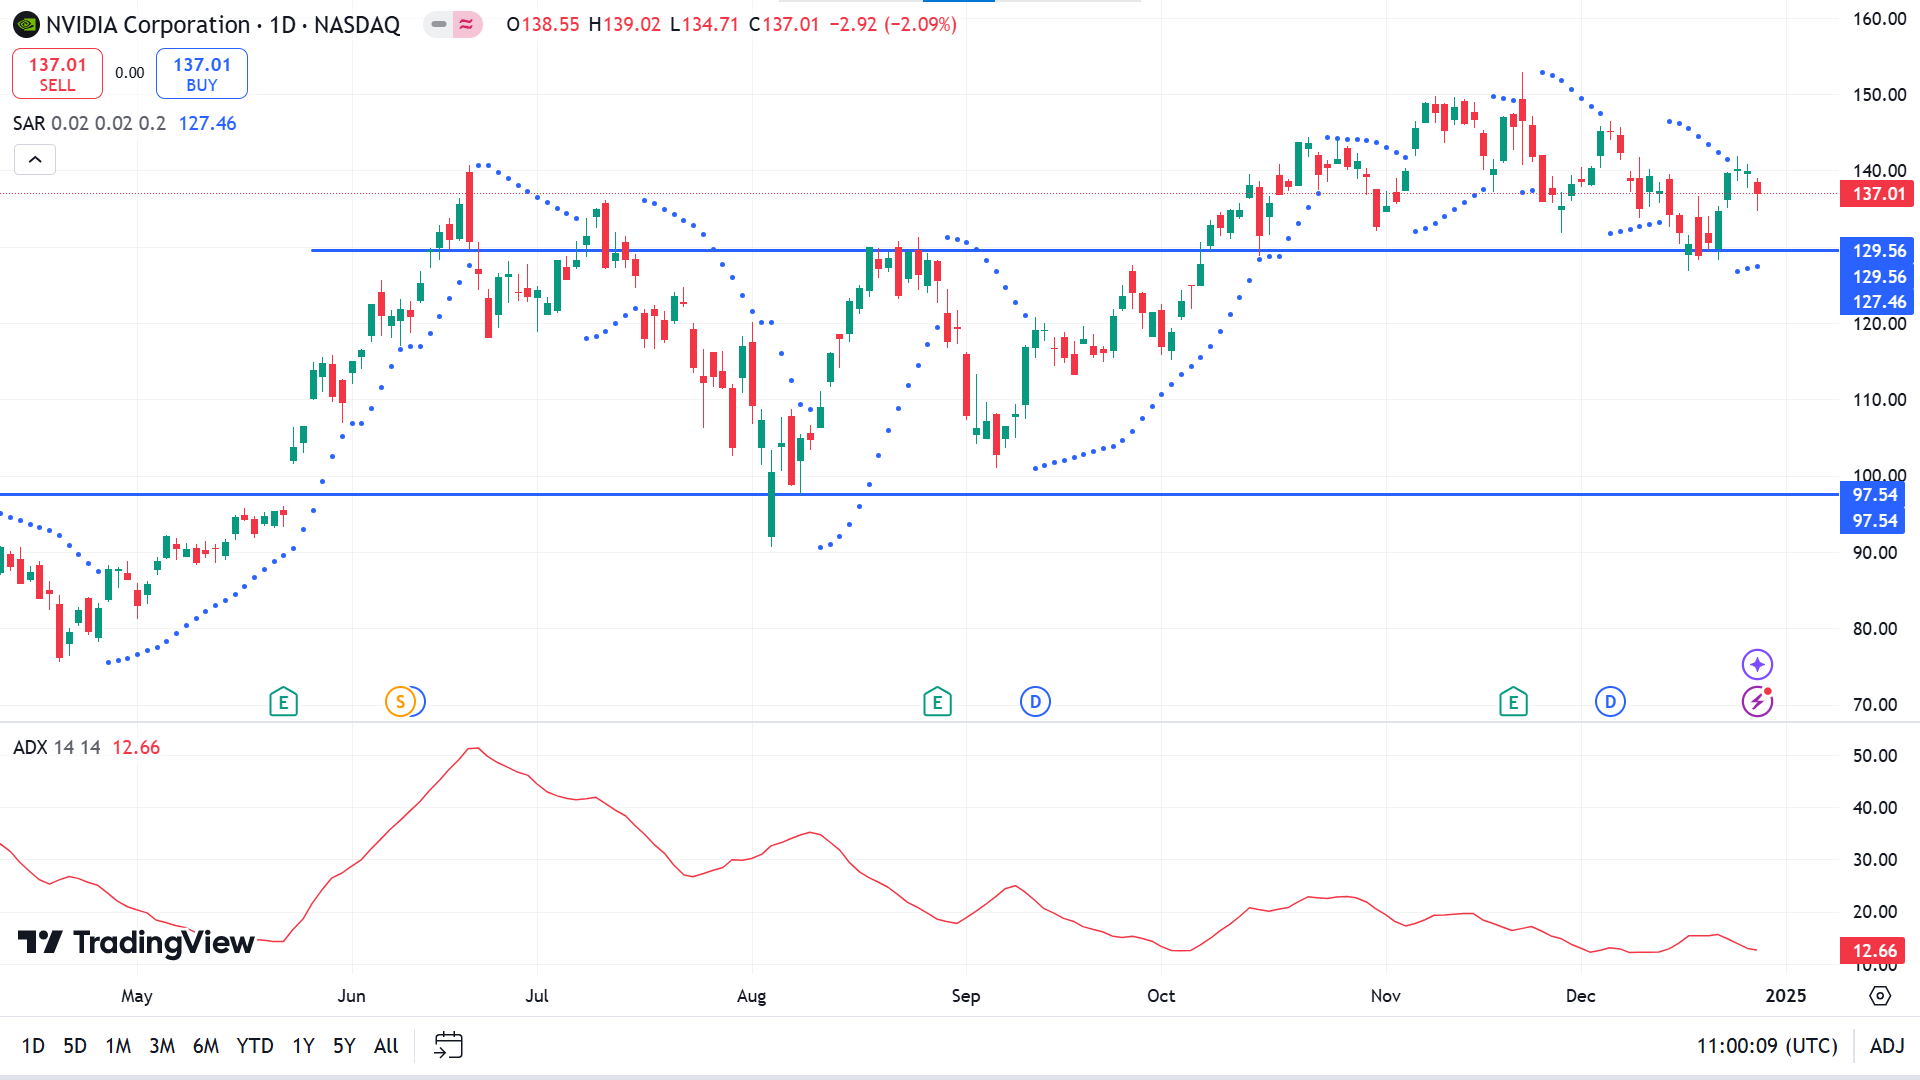Click the NVIDIA logo icon

click(x=26, y=25)
